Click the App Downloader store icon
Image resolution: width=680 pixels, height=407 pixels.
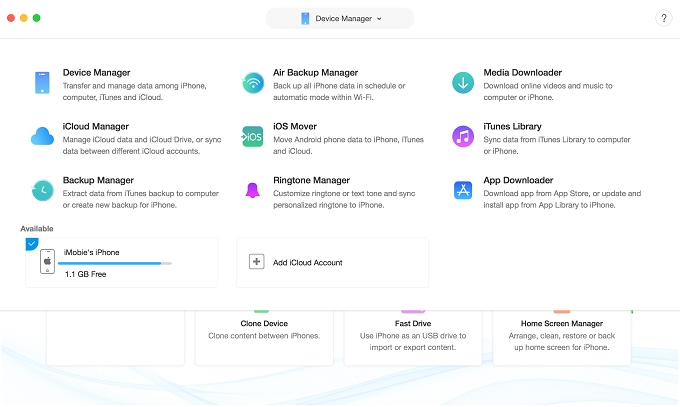point(463,190)
